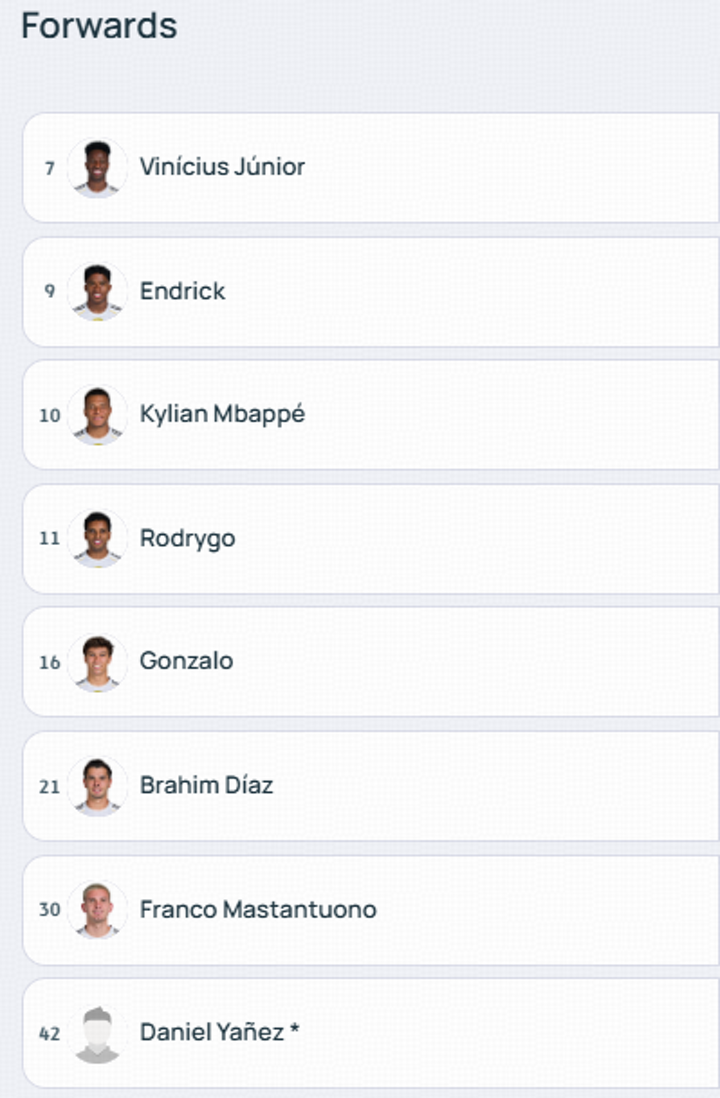The height and width of the screenshot is (1098, 720).
Task: Click Franco Mastantuono's player photo
Action: pyautogui.click(x=97, y=910)
